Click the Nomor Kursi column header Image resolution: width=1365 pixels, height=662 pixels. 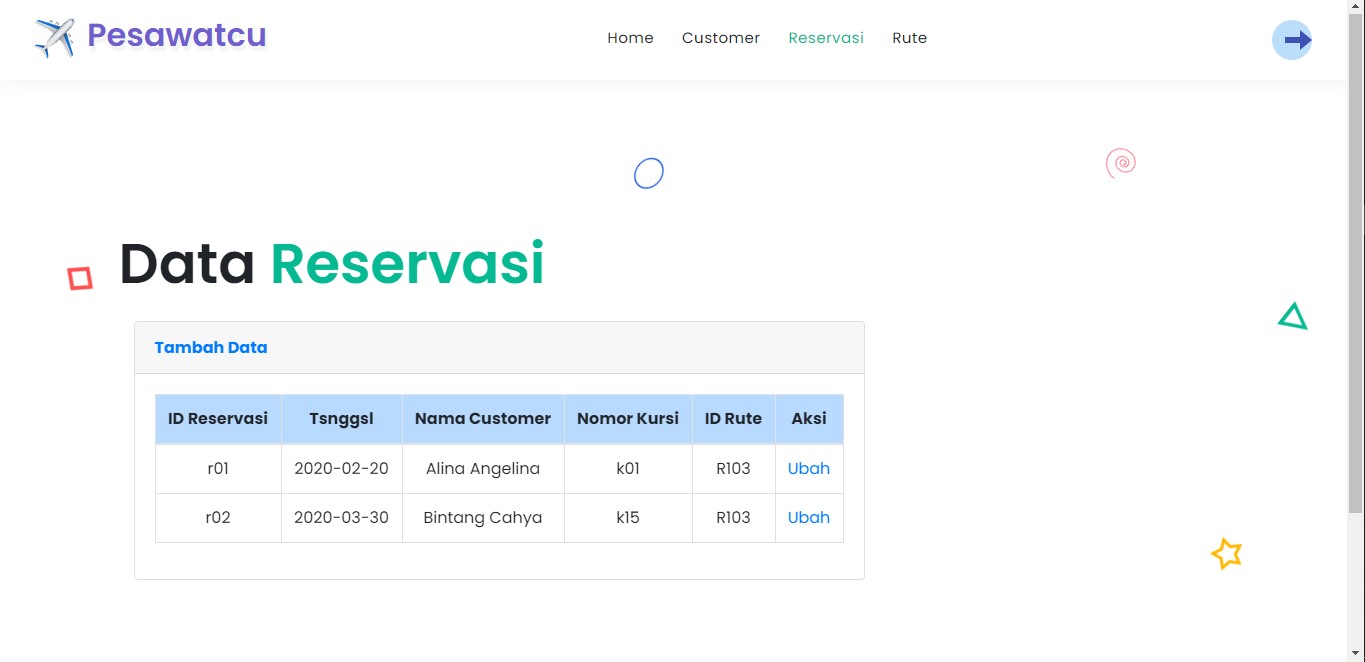tap(627, 418)
